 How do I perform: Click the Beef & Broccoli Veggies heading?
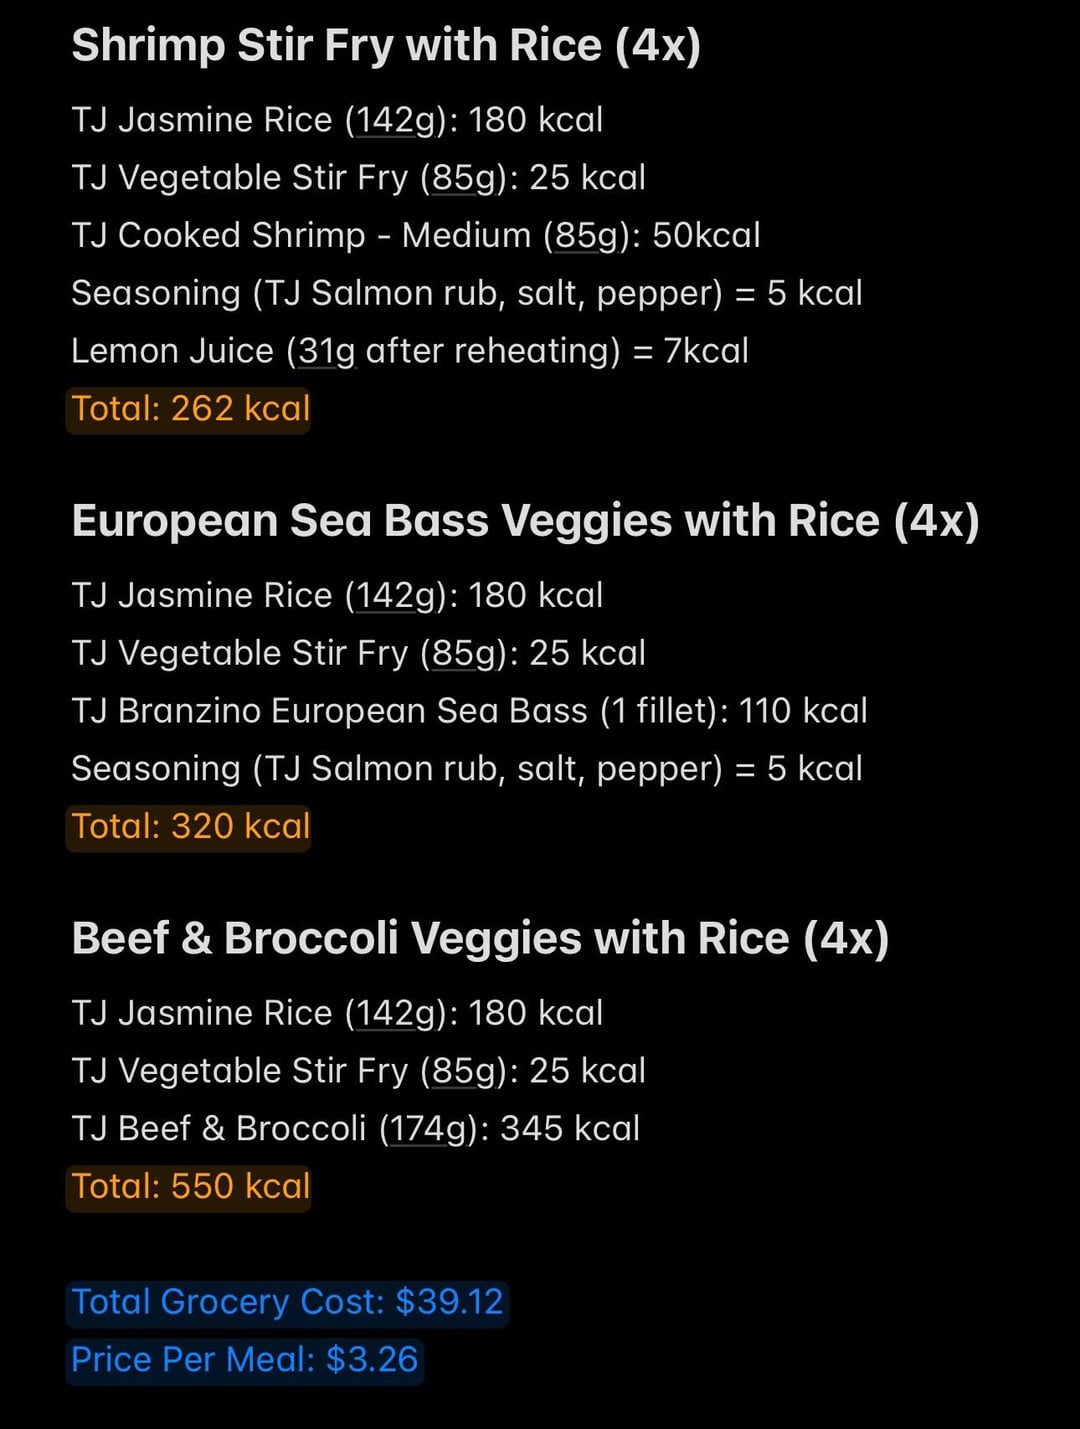(480, 939)
